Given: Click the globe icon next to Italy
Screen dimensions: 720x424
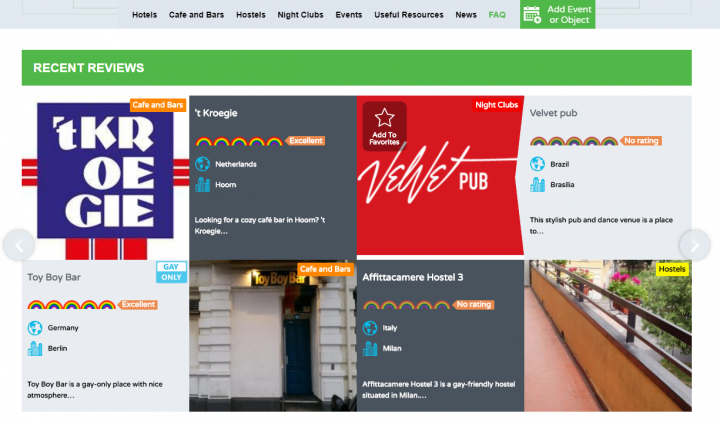Looking at the screenshot, I should 370,328.
